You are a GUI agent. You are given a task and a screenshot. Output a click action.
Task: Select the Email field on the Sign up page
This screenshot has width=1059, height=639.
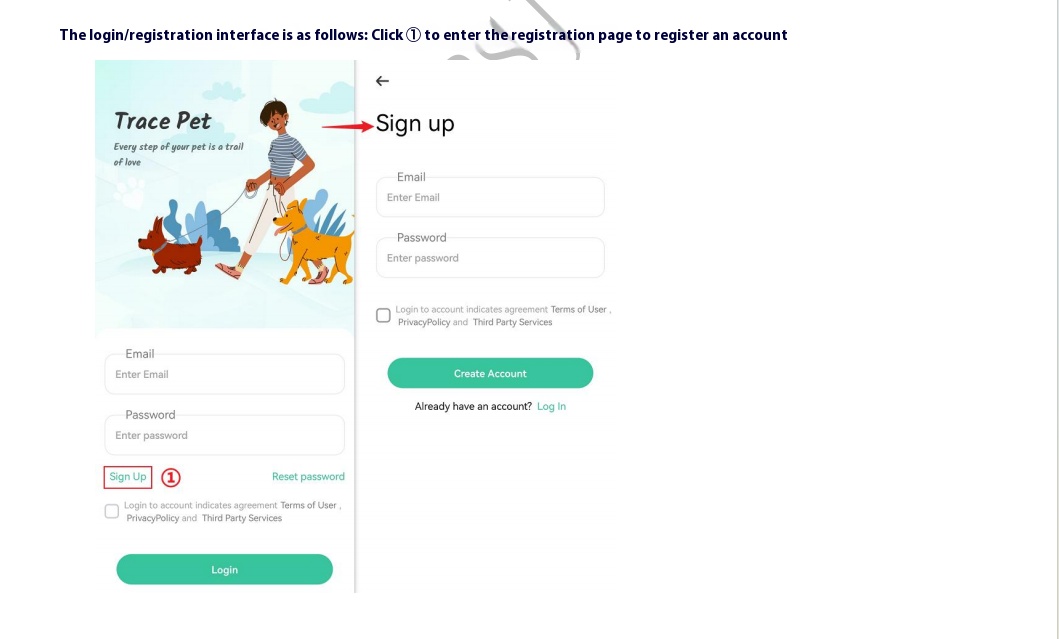pos(490,198)
